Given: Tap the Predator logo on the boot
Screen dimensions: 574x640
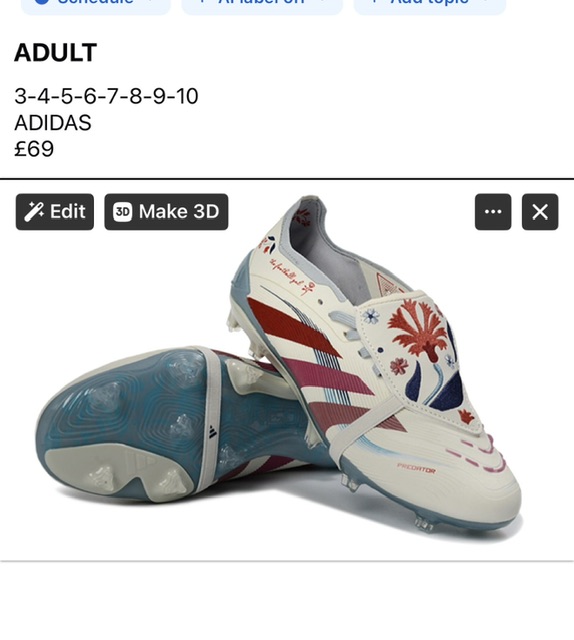Looking at the screenshot, I should click(x=416, y=468).
